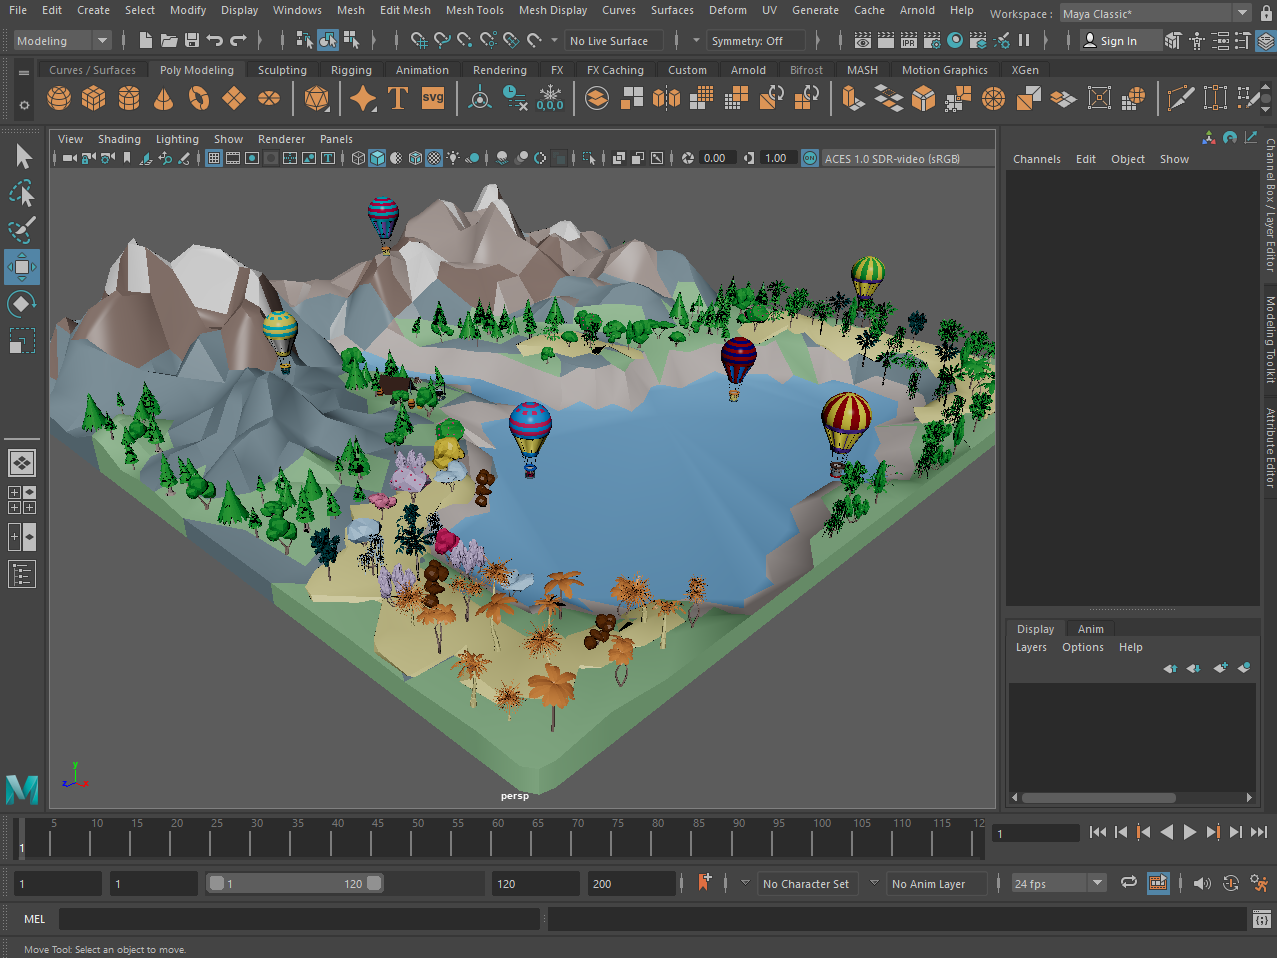
Task: Select the polygon cone primitive icon
Action: pos(163,98)
